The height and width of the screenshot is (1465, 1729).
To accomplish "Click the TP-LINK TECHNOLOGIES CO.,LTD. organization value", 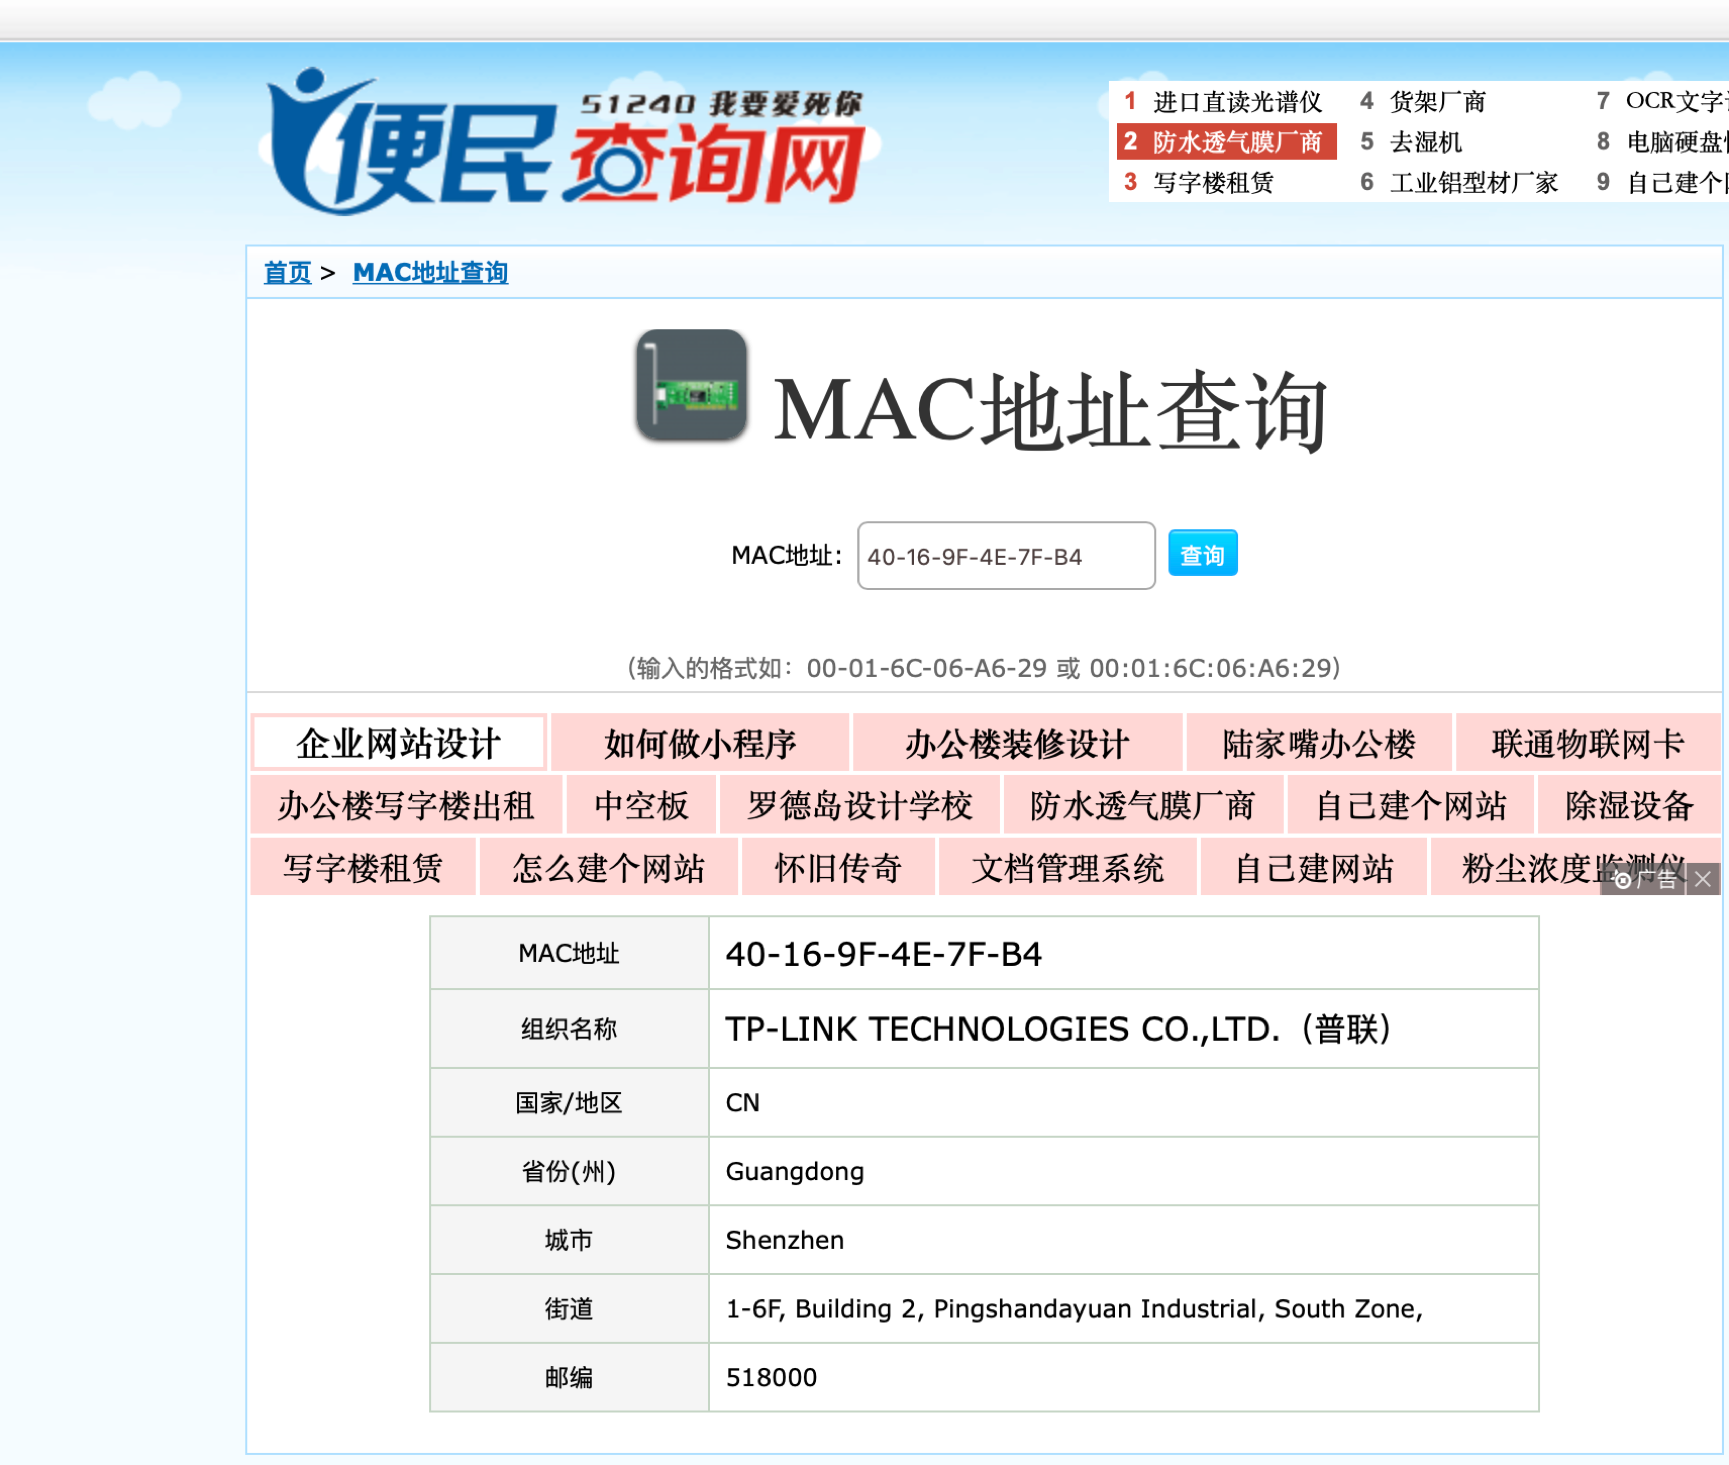I will [x=1058, y=1029].
